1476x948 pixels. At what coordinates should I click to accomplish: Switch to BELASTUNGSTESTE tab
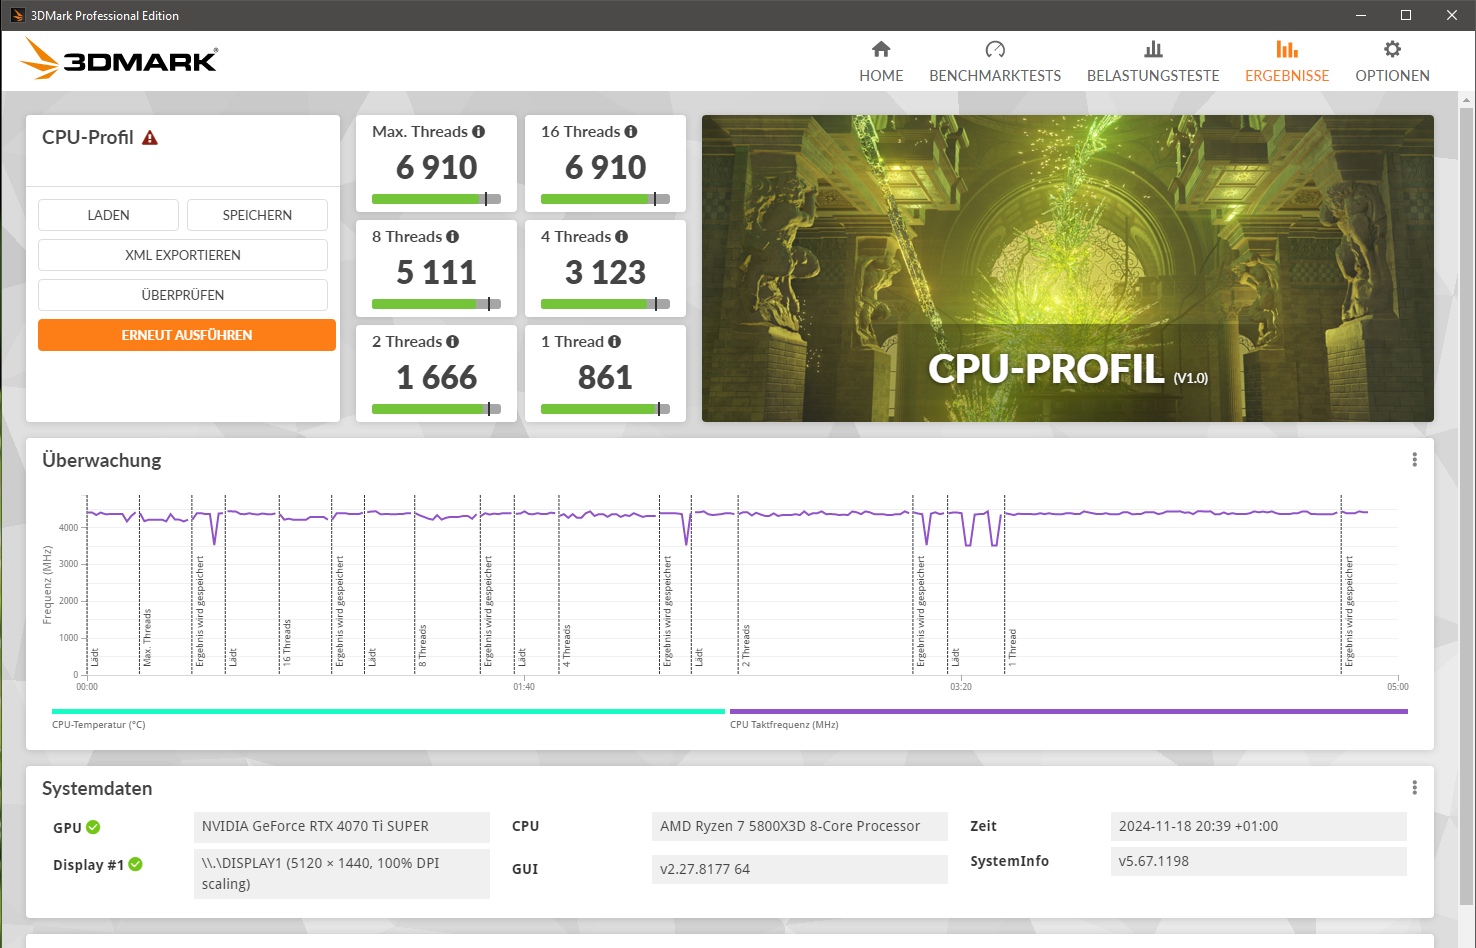[1153, 62]
